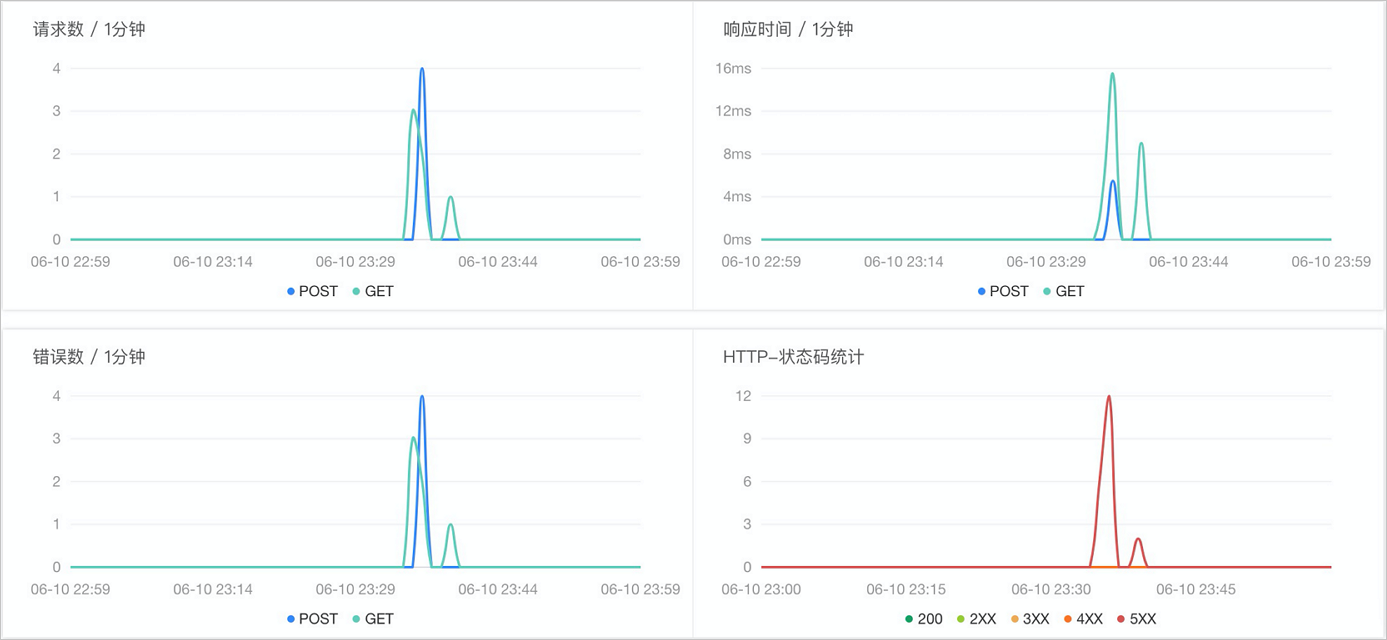Click the 请求数 / 1分钟 chart title
The height and width of the screenshot is (640, 1387).
89,29
